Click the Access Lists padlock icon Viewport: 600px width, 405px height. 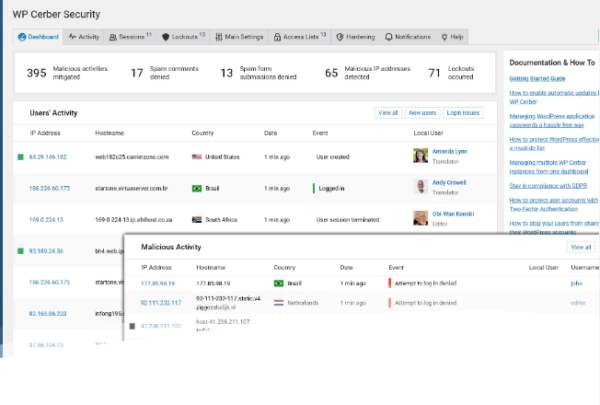click(277, 37)
